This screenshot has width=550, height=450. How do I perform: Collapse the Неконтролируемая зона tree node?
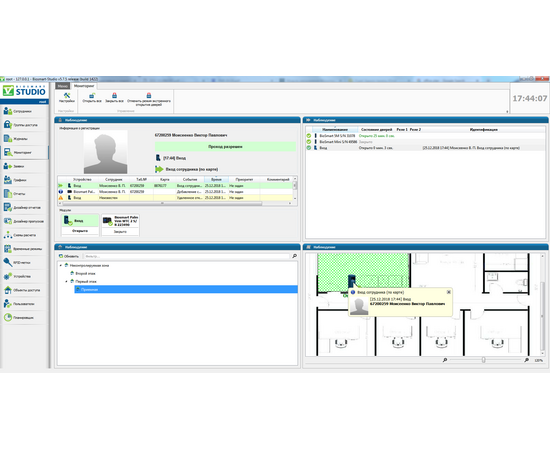tap(61, 266)
